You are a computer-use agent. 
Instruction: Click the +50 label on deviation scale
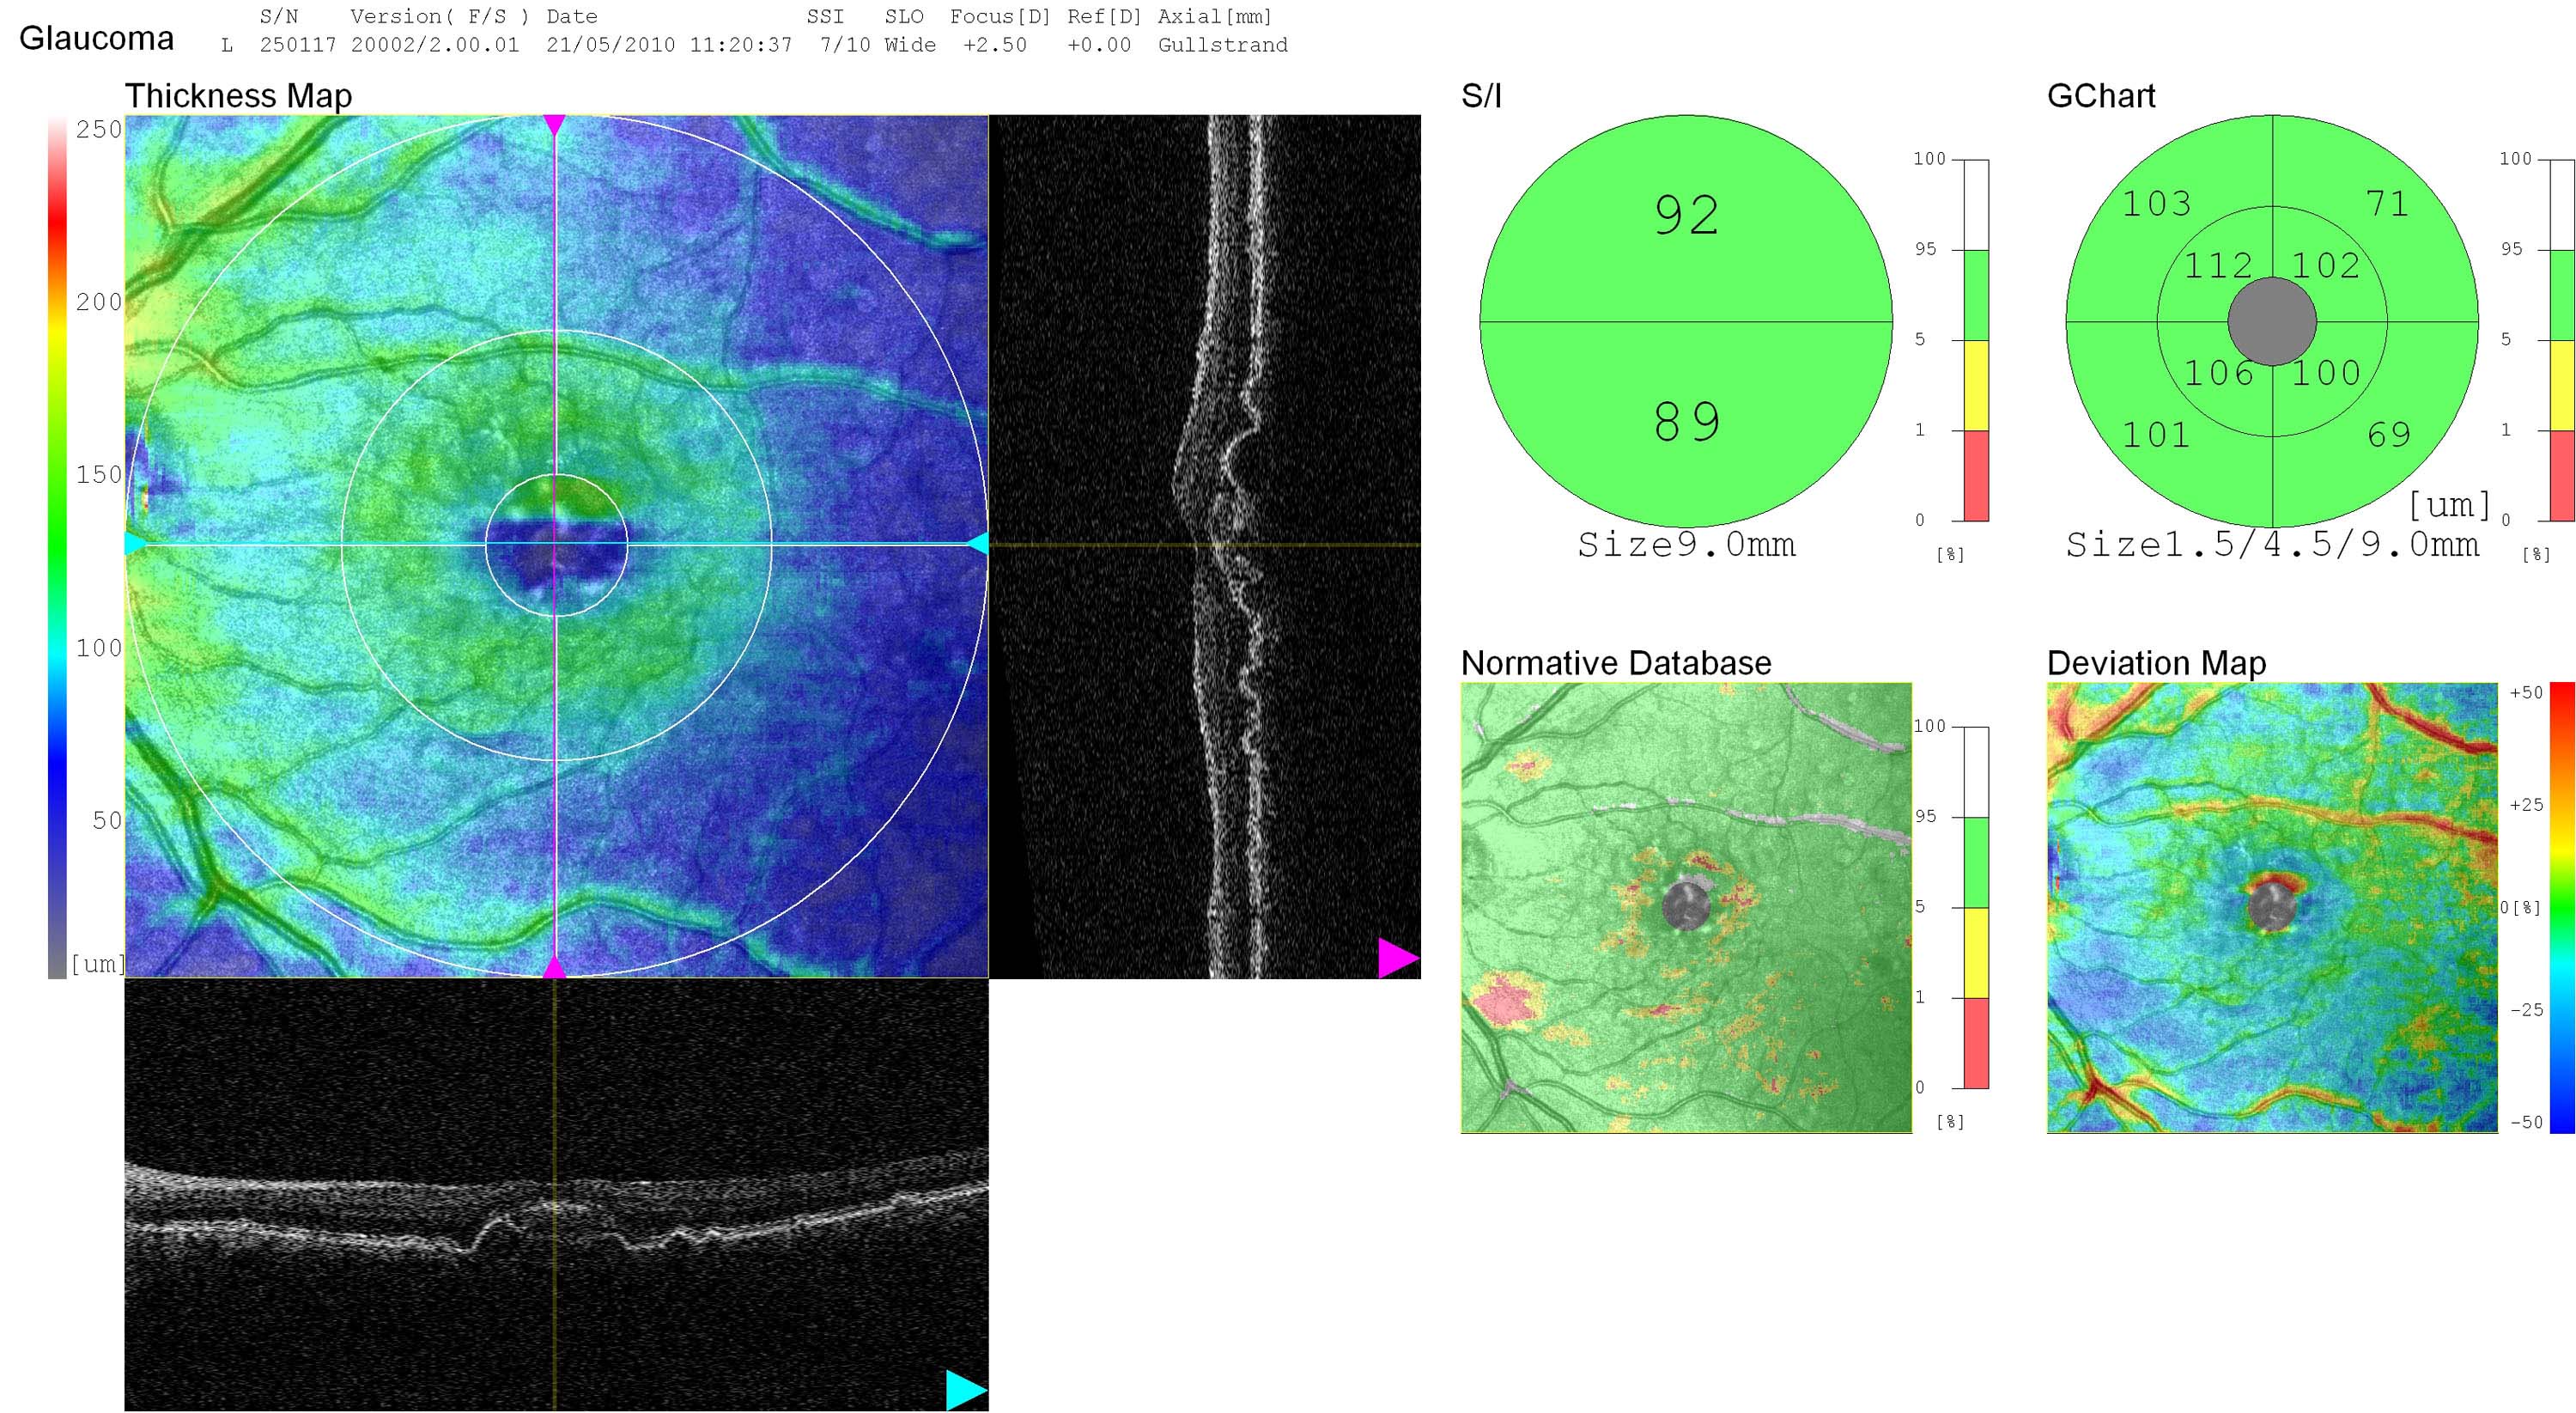point(2526,693)
